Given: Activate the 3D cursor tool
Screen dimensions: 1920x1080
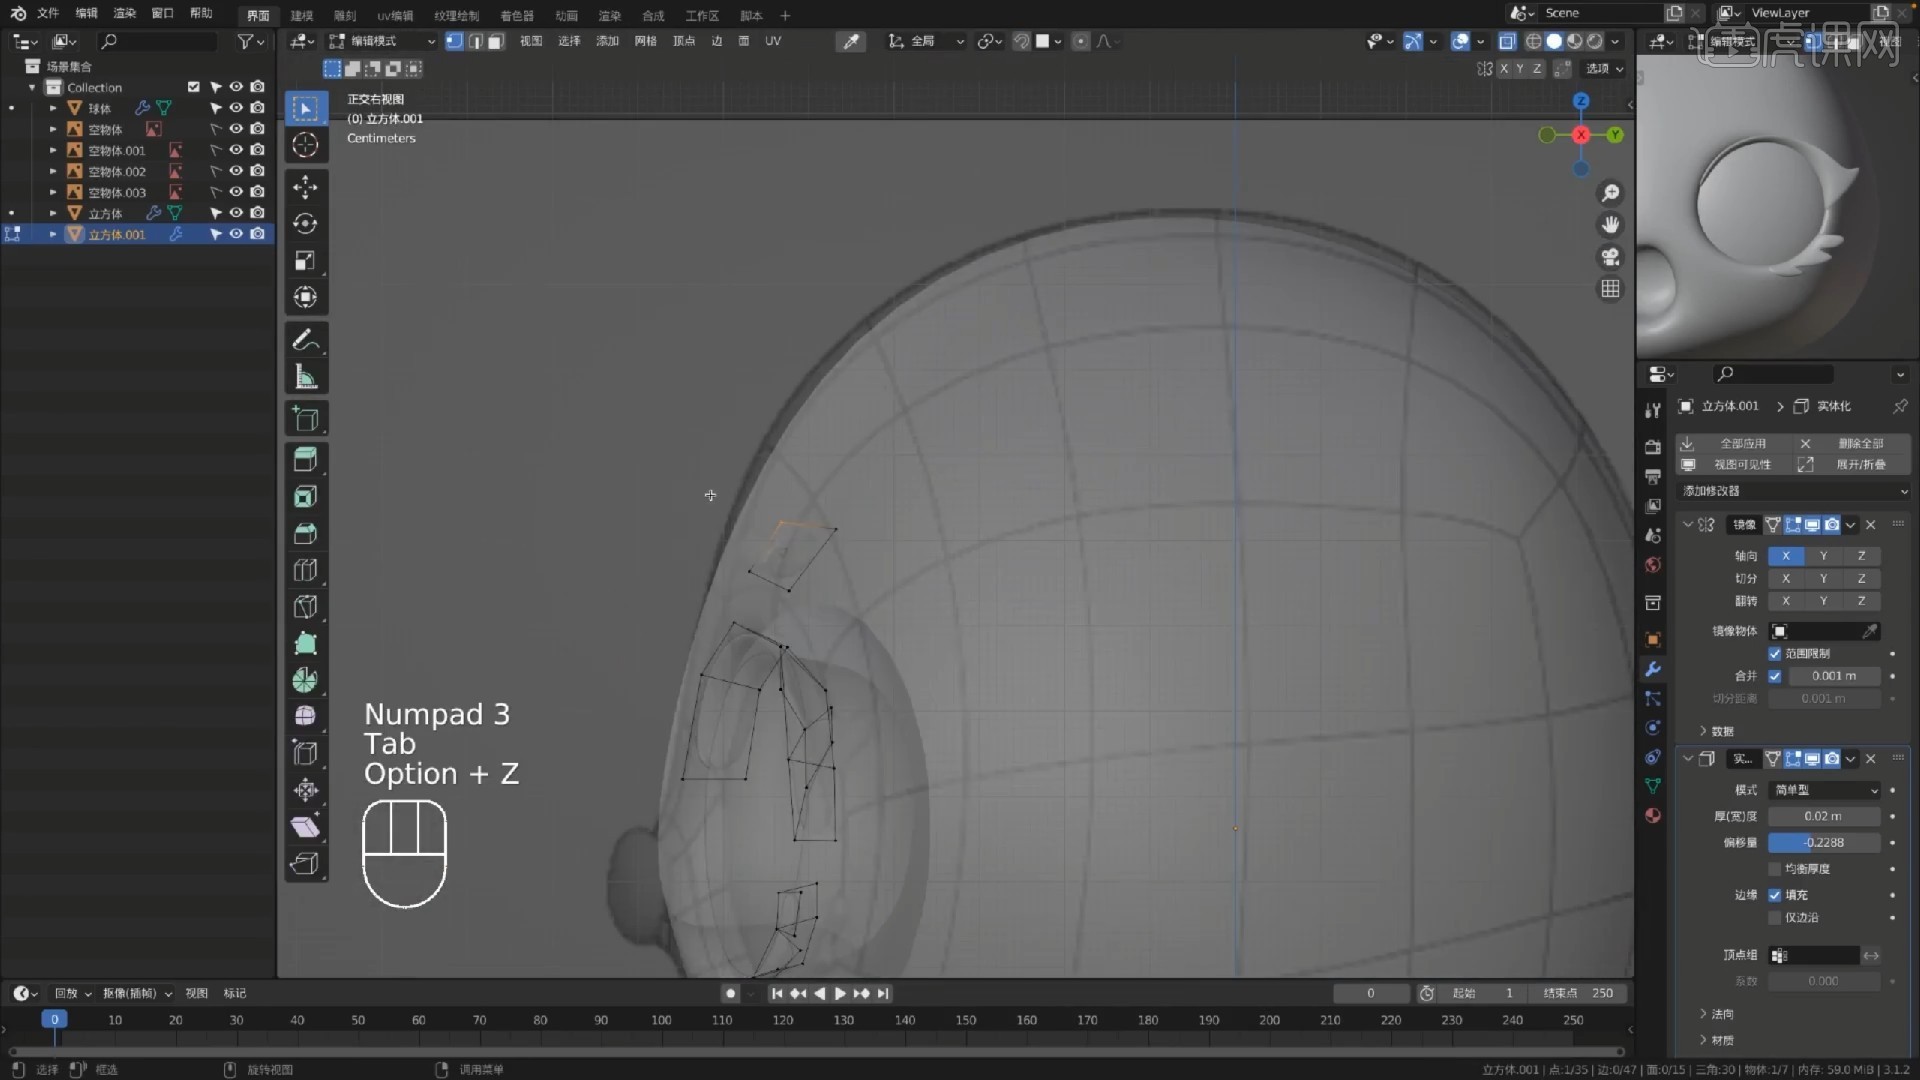Looking at the screenshot, I should (305, 145).
